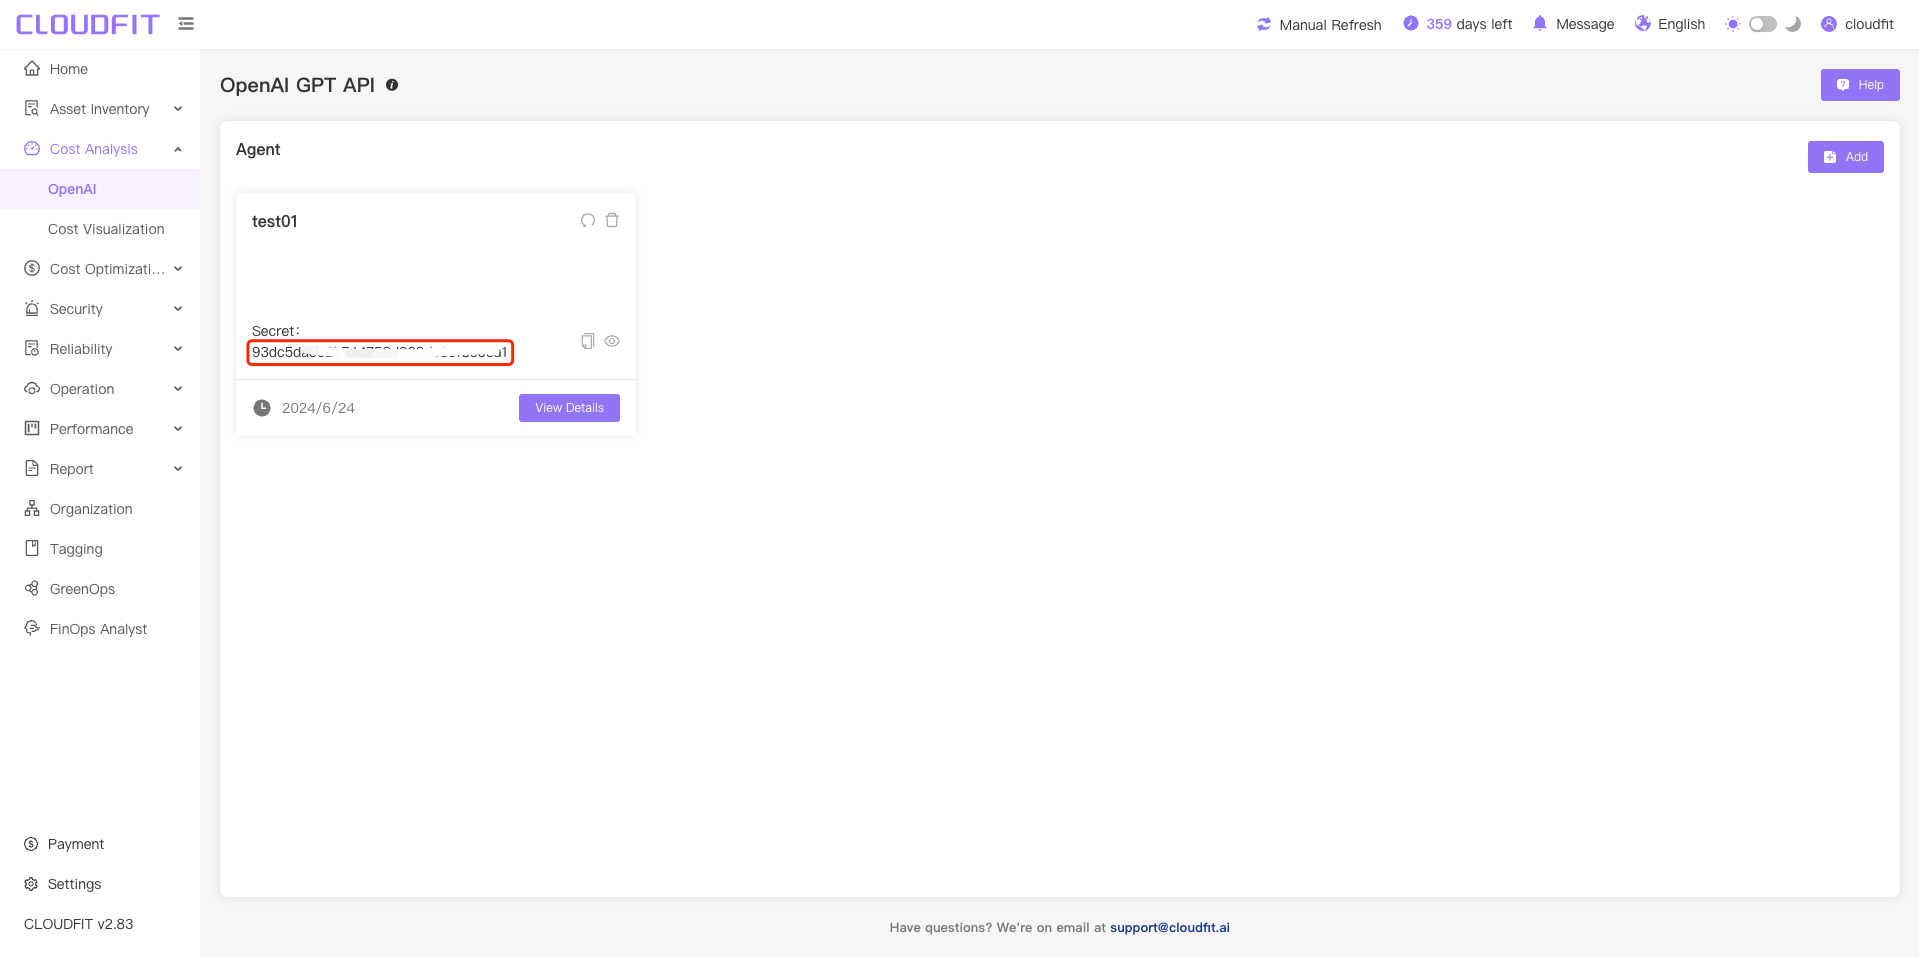Click the GreenOps icon

coord(32,588)
